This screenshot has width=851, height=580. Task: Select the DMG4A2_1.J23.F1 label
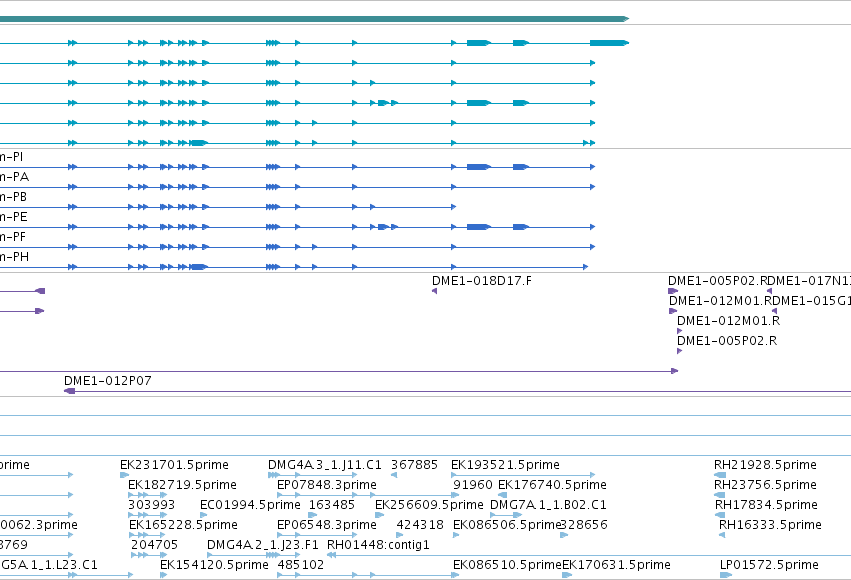click(263, 545)
